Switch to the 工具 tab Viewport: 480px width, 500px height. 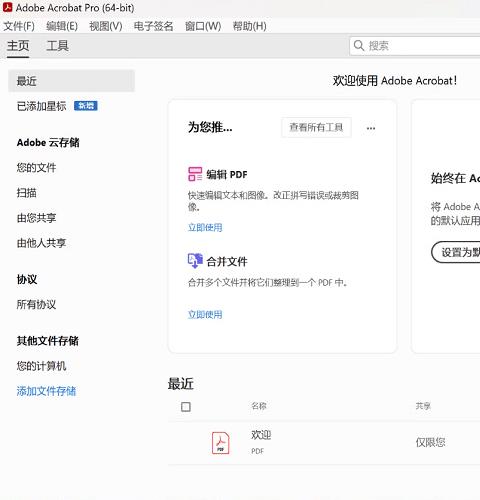point(57,46)
